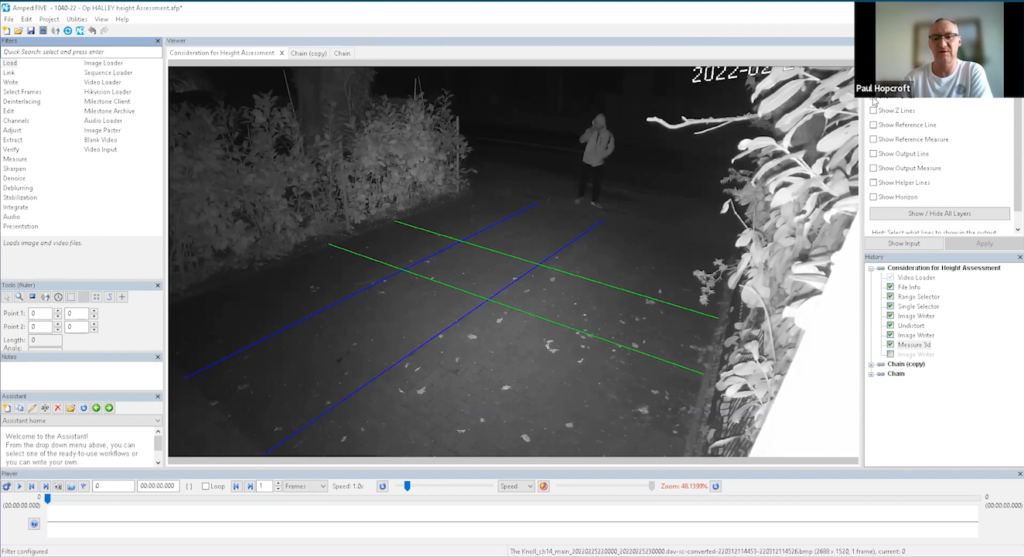Click the circular blue arrow icon in top toolbar
Viewport: 1024px width, 557px height.
68,31
